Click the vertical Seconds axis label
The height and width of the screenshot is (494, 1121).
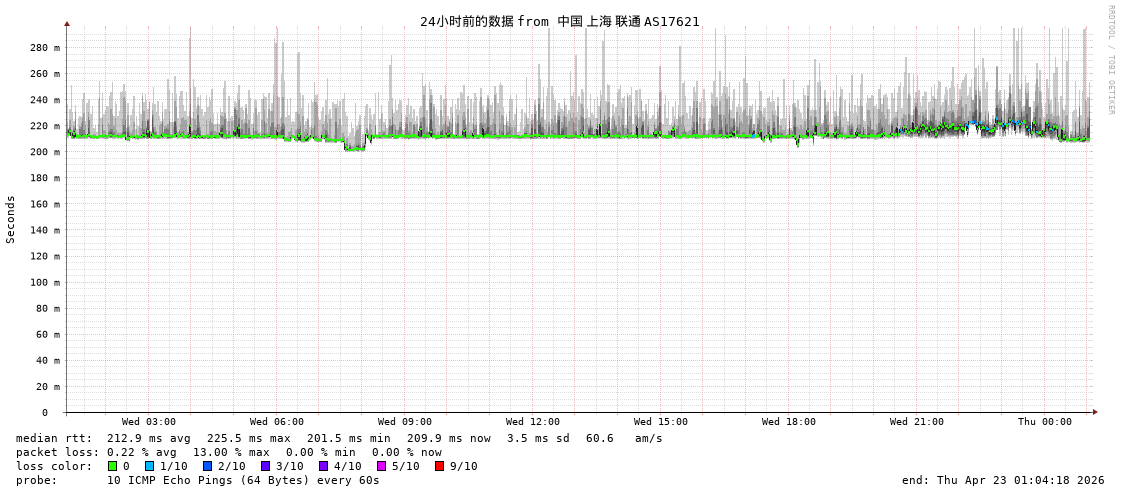pos(11,219)
